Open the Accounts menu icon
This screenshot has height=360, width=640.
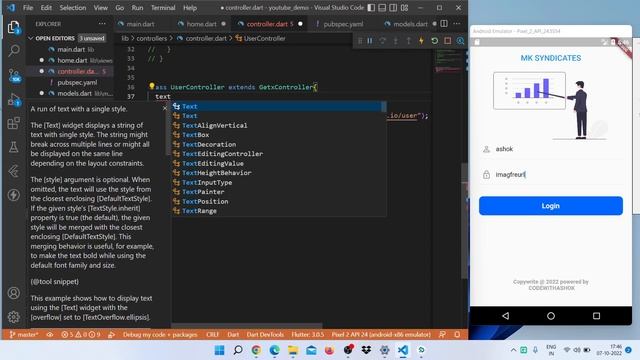pos(13,293)
